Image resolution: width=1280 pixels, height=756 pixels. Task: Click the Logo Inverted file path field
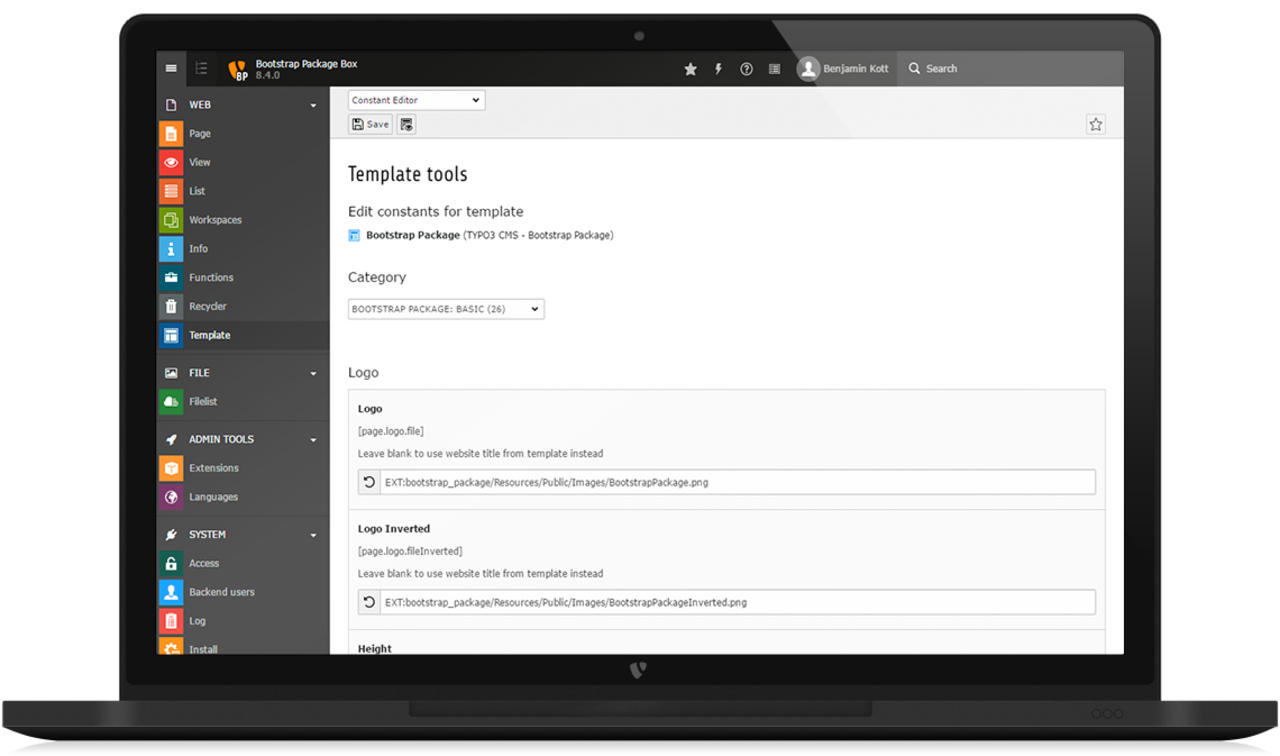coord(737,602)
